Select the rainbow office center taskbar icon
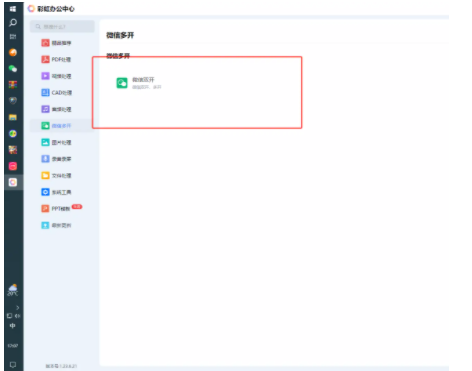Screen dimensions: 472x371 coord(13,182)
